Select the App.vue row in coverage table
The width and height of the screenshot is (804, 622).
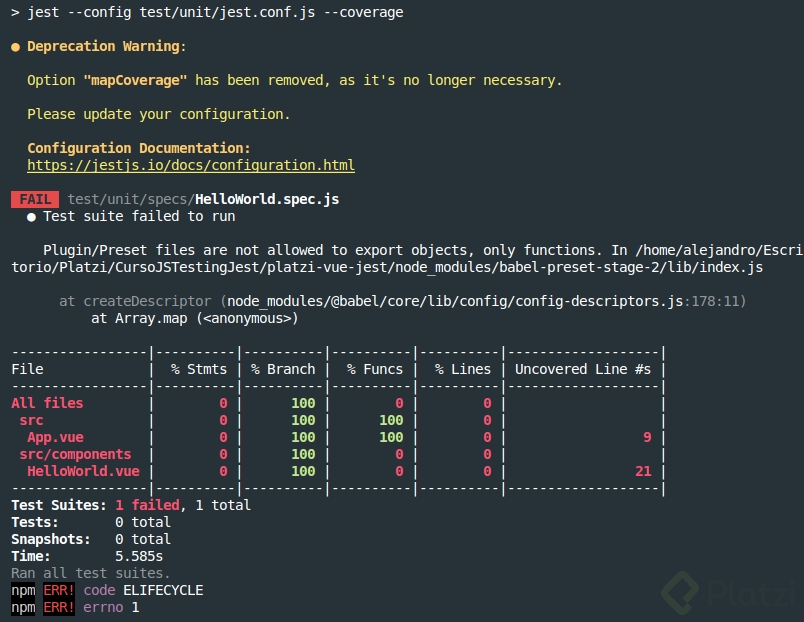pos(55,437)
